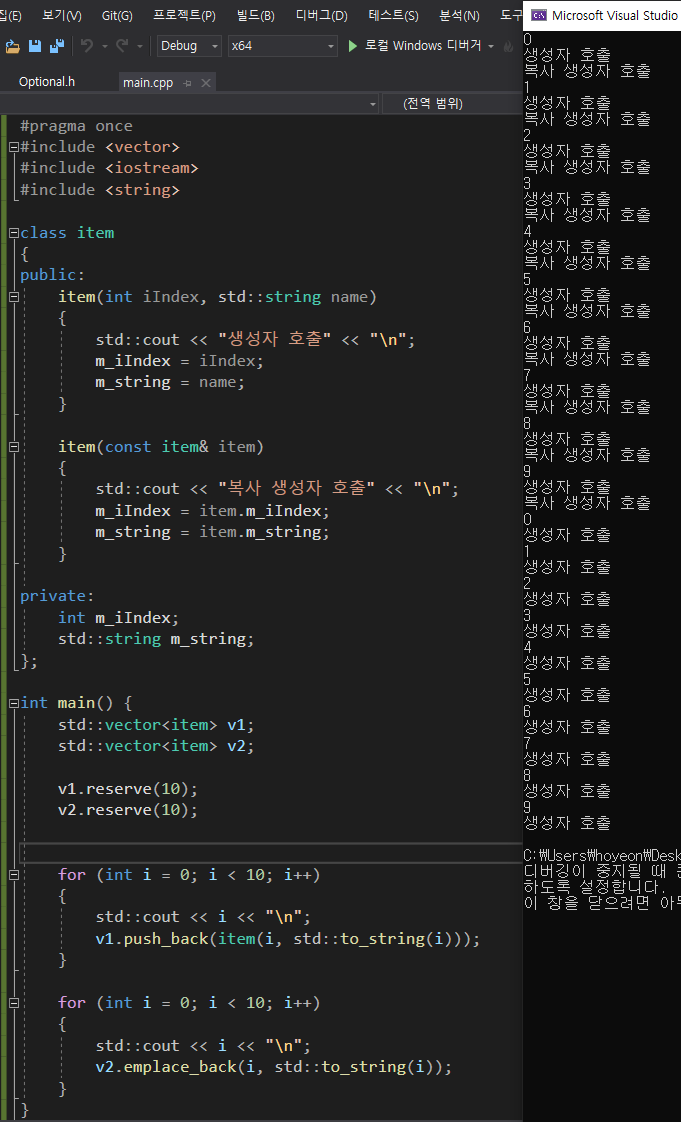Click the "m_string = item.m_string;" line
Image resolution: width=681 pixels, height=1122 pixels.
coord(212,532)
